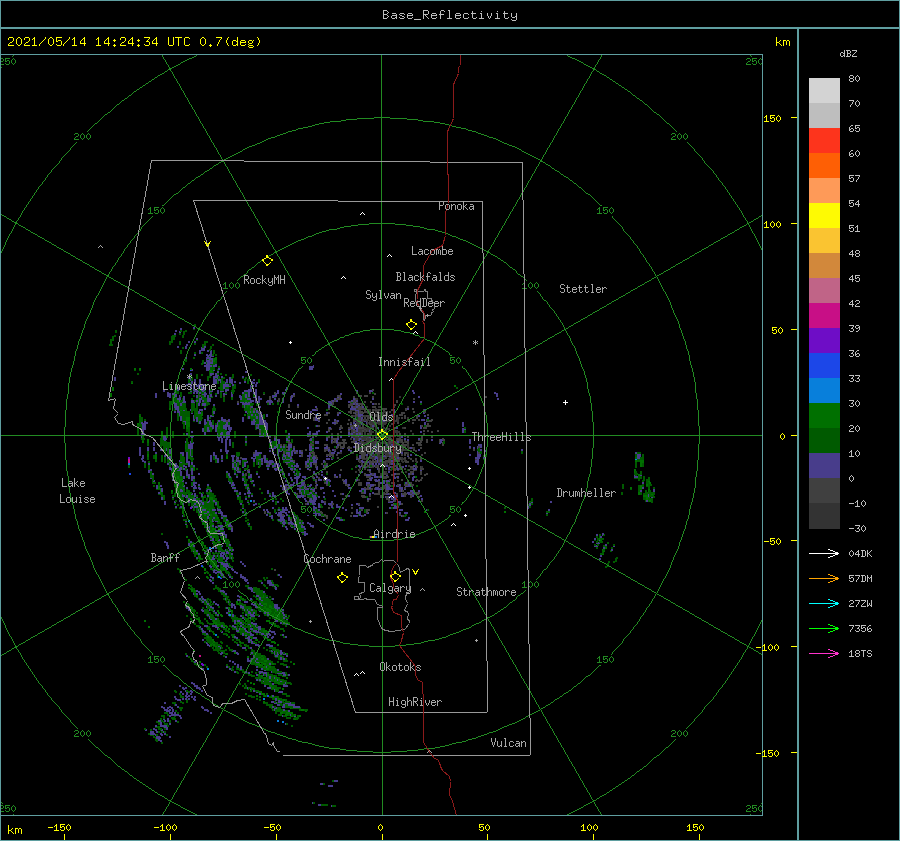Select the Cochrane label
Screen dimensions: 900x841
[x=327, y=559]
